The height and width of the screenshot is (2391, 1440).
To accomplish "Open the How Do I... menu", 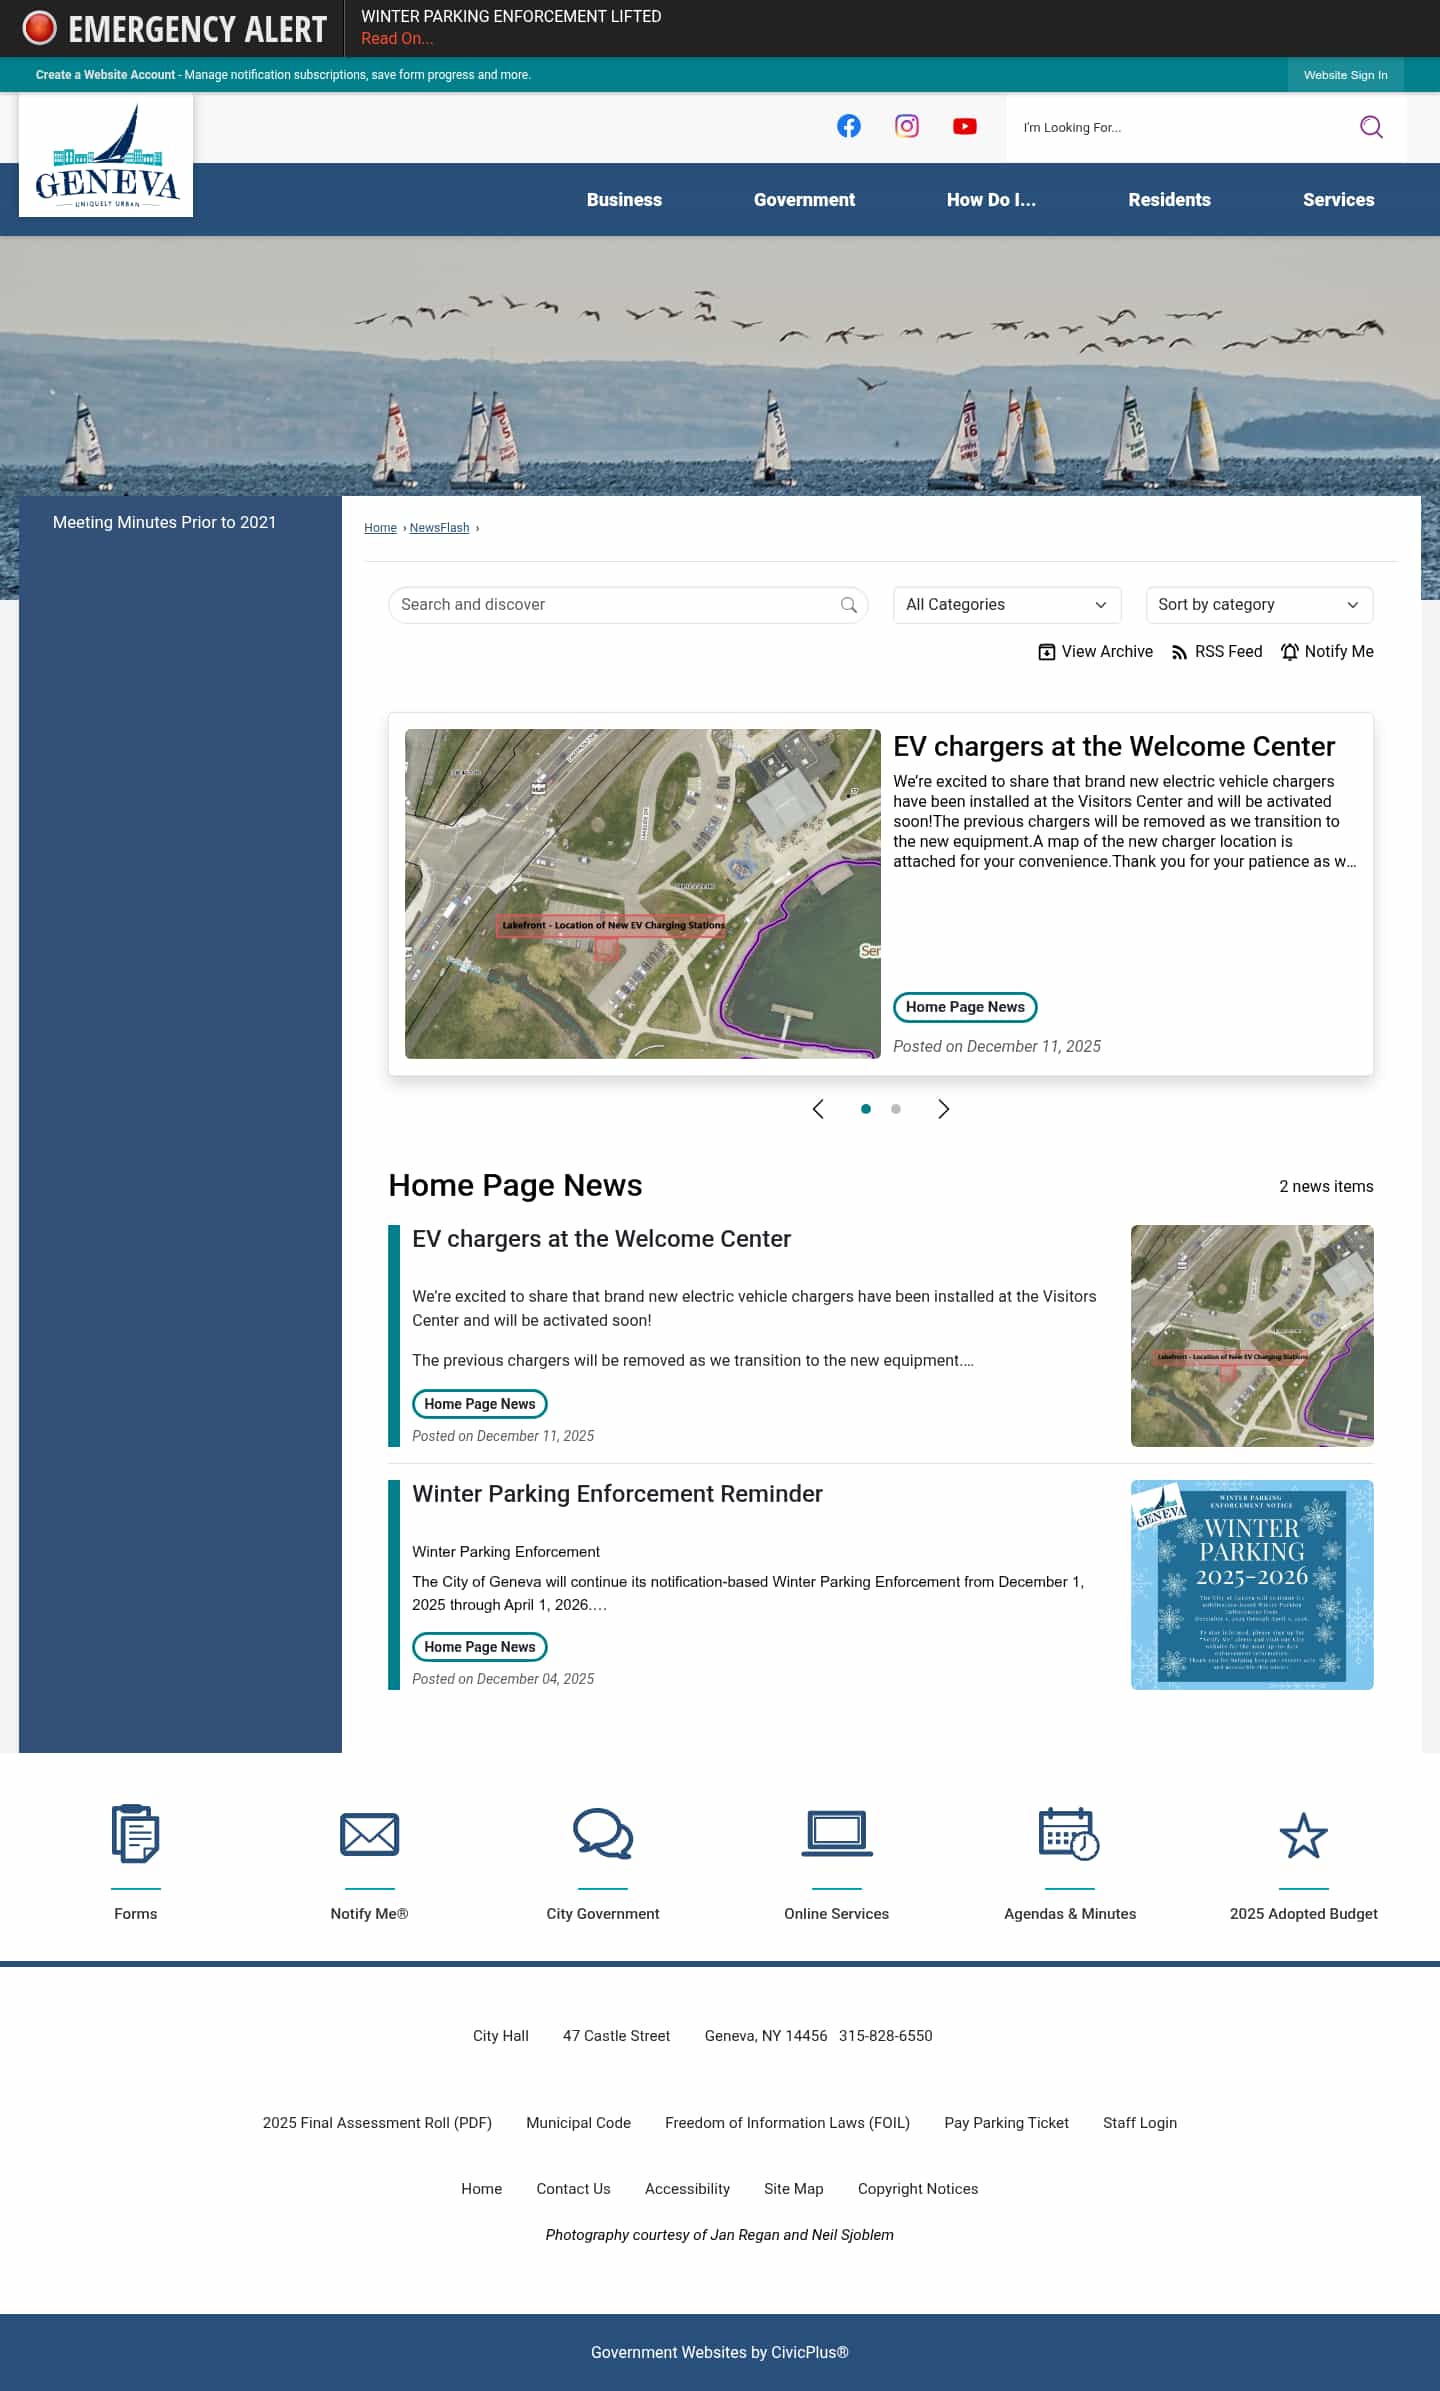I will pyautogui.click(x=991, y=200).
